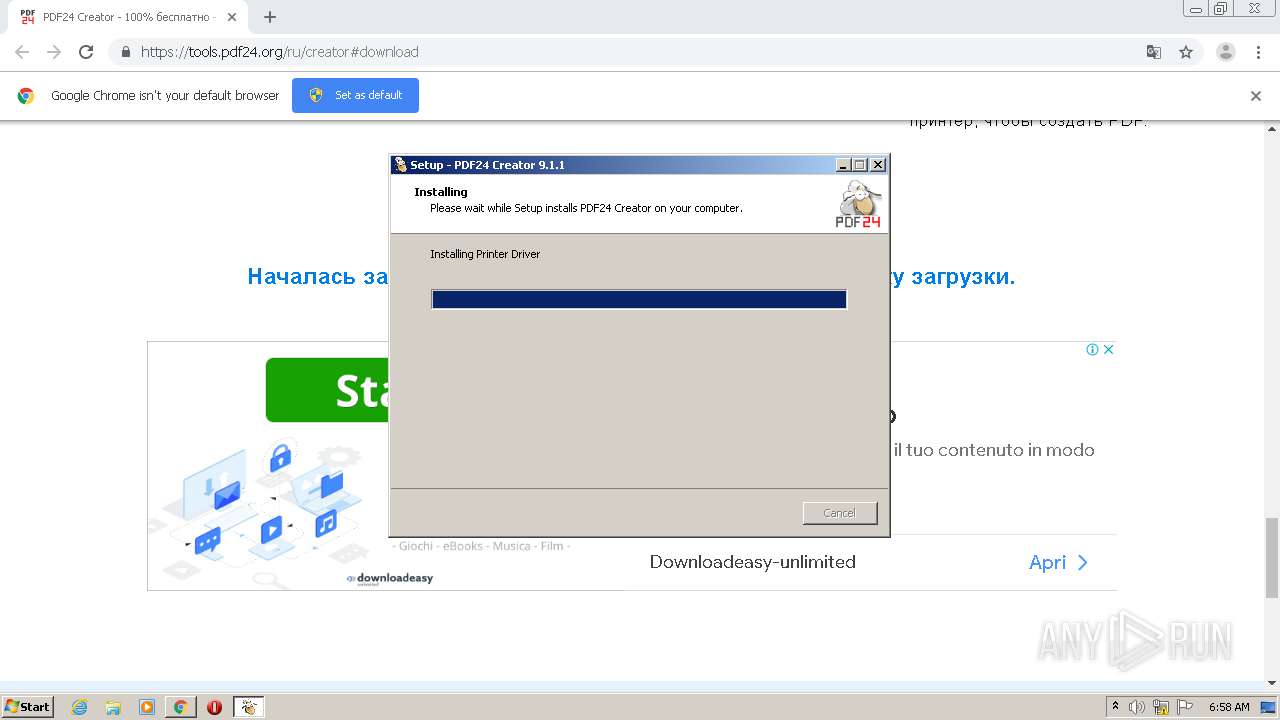The height and width of the screenshot is (720, 1280).
Task: Click the Chrome back arrow
Action: click(x=22, y=52)
